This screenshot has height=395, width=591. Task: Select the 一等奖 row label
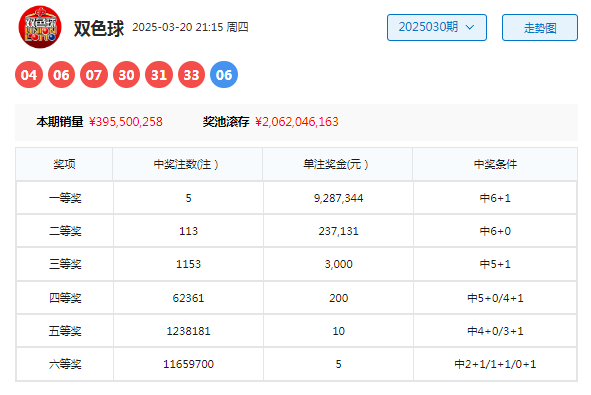point(65,198)
